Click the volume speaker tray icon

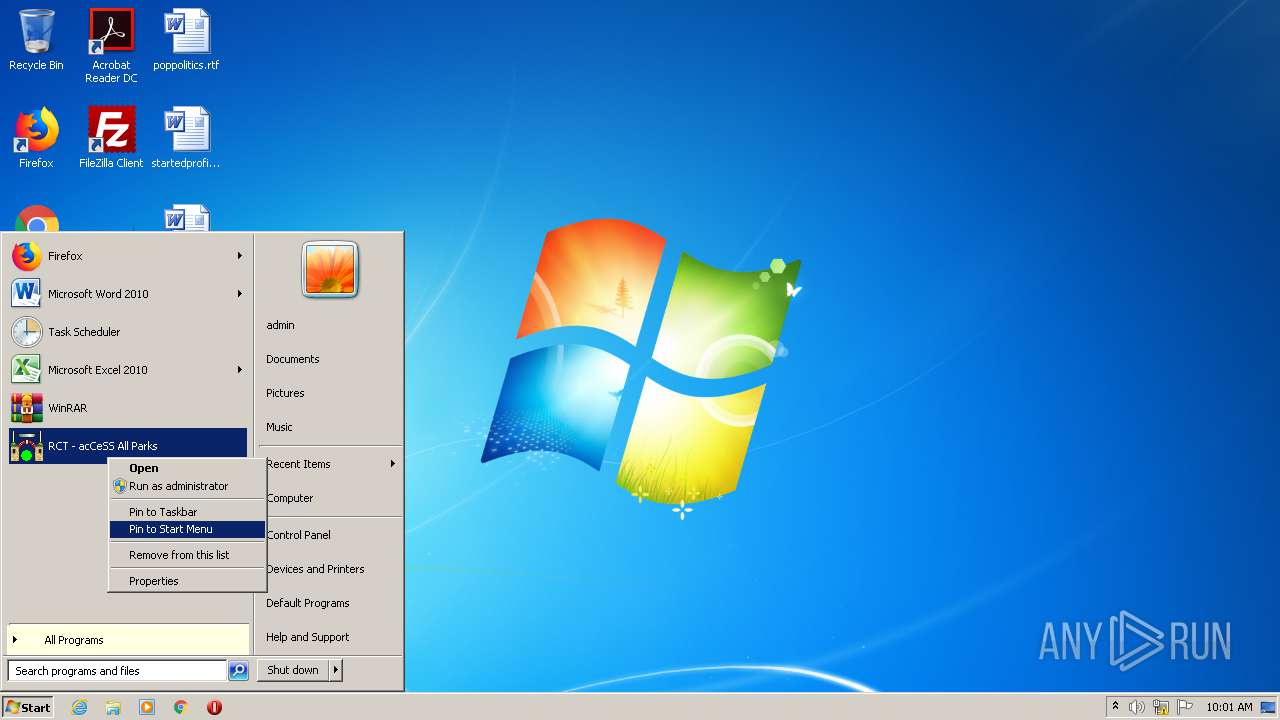pos(1137,707)
